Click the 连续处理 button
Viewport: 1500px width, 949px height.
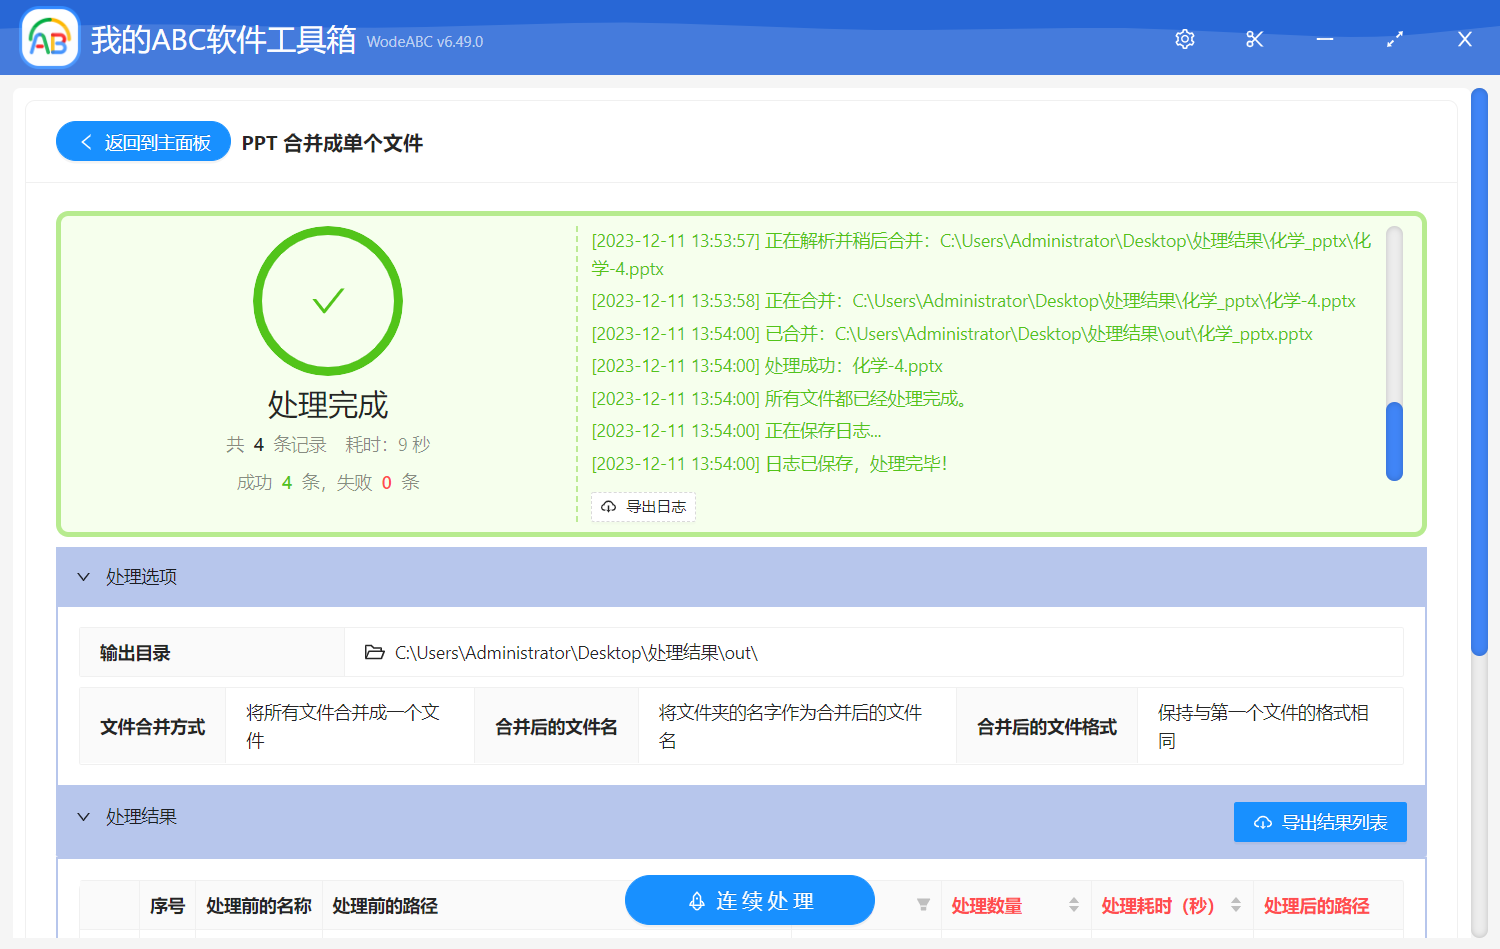(749, 900)
